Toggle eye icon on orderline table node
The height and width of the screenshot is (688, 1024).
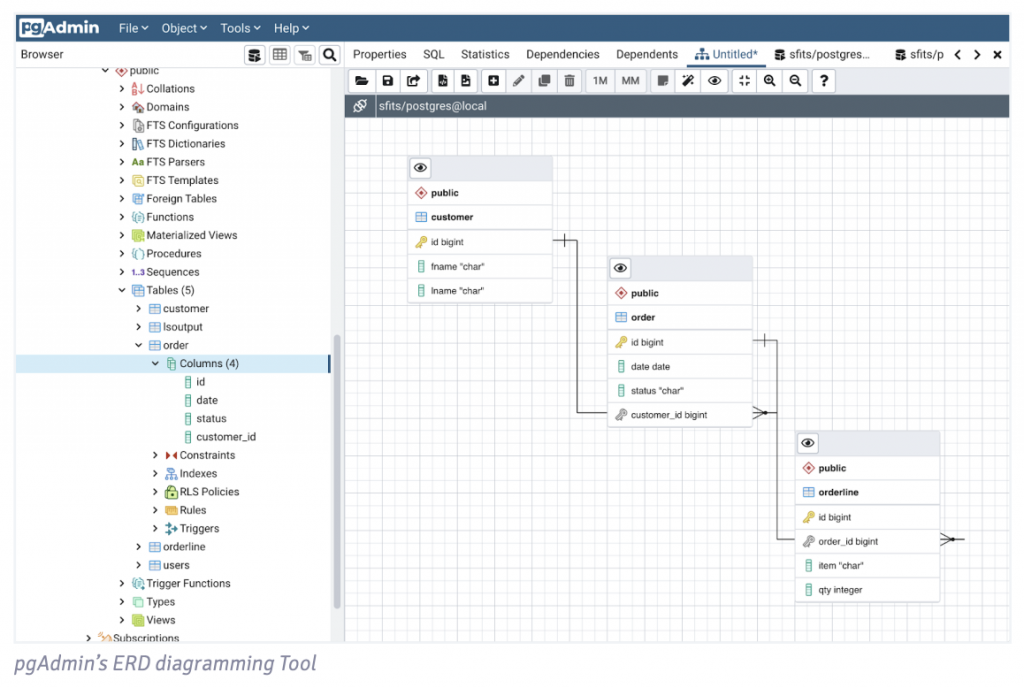coord(808,443)
